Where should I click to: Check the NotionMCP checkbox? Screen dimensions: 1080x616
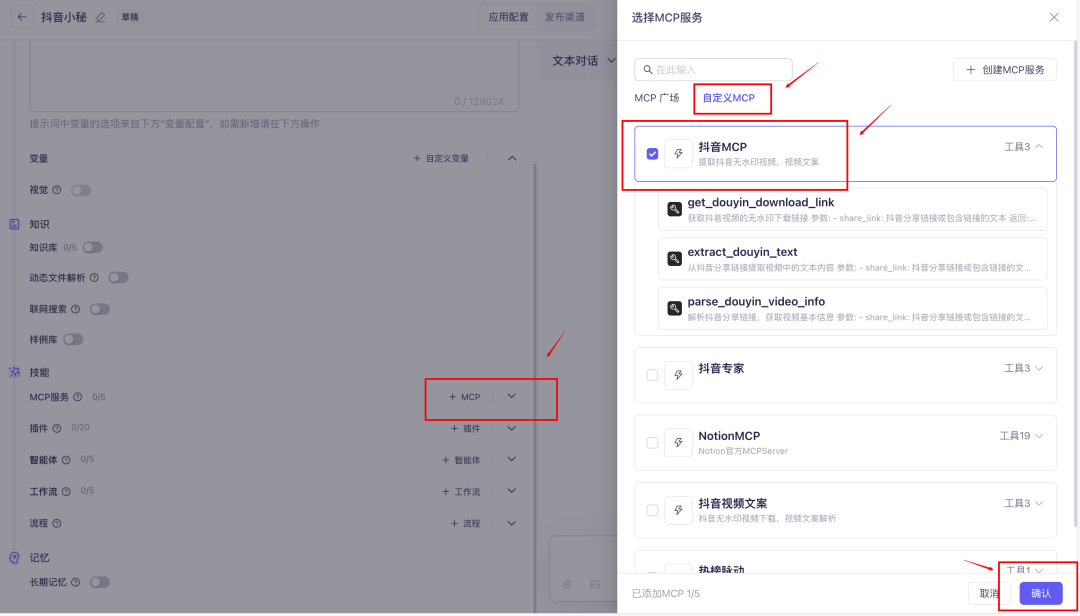pyautogui.click(x=652, y=443)
